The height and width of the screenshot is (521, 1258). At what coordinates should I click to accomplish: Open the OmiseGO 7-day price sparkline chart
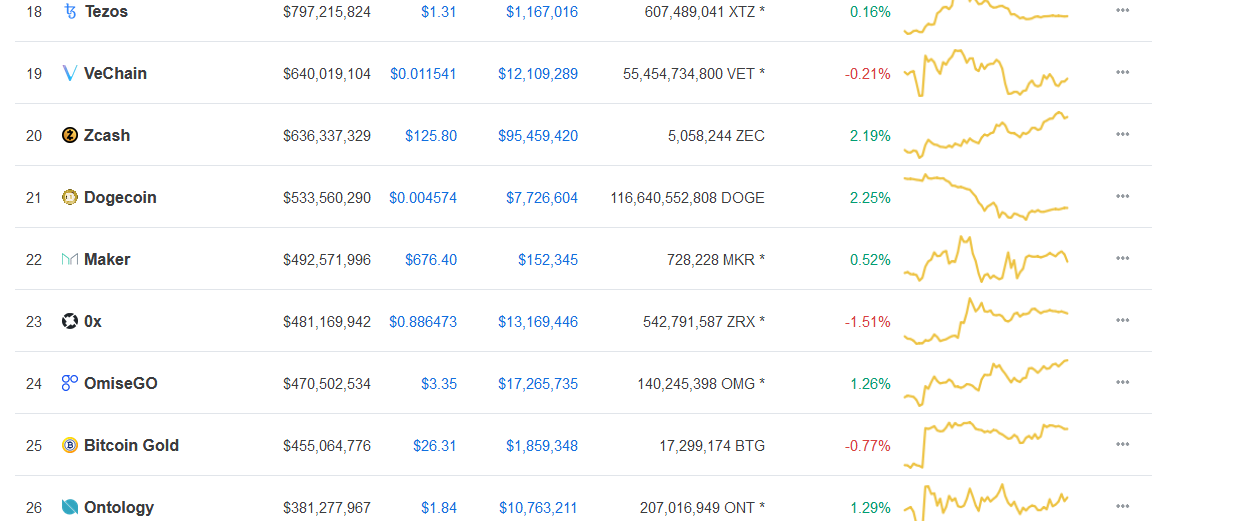click(x=986, y=383)
